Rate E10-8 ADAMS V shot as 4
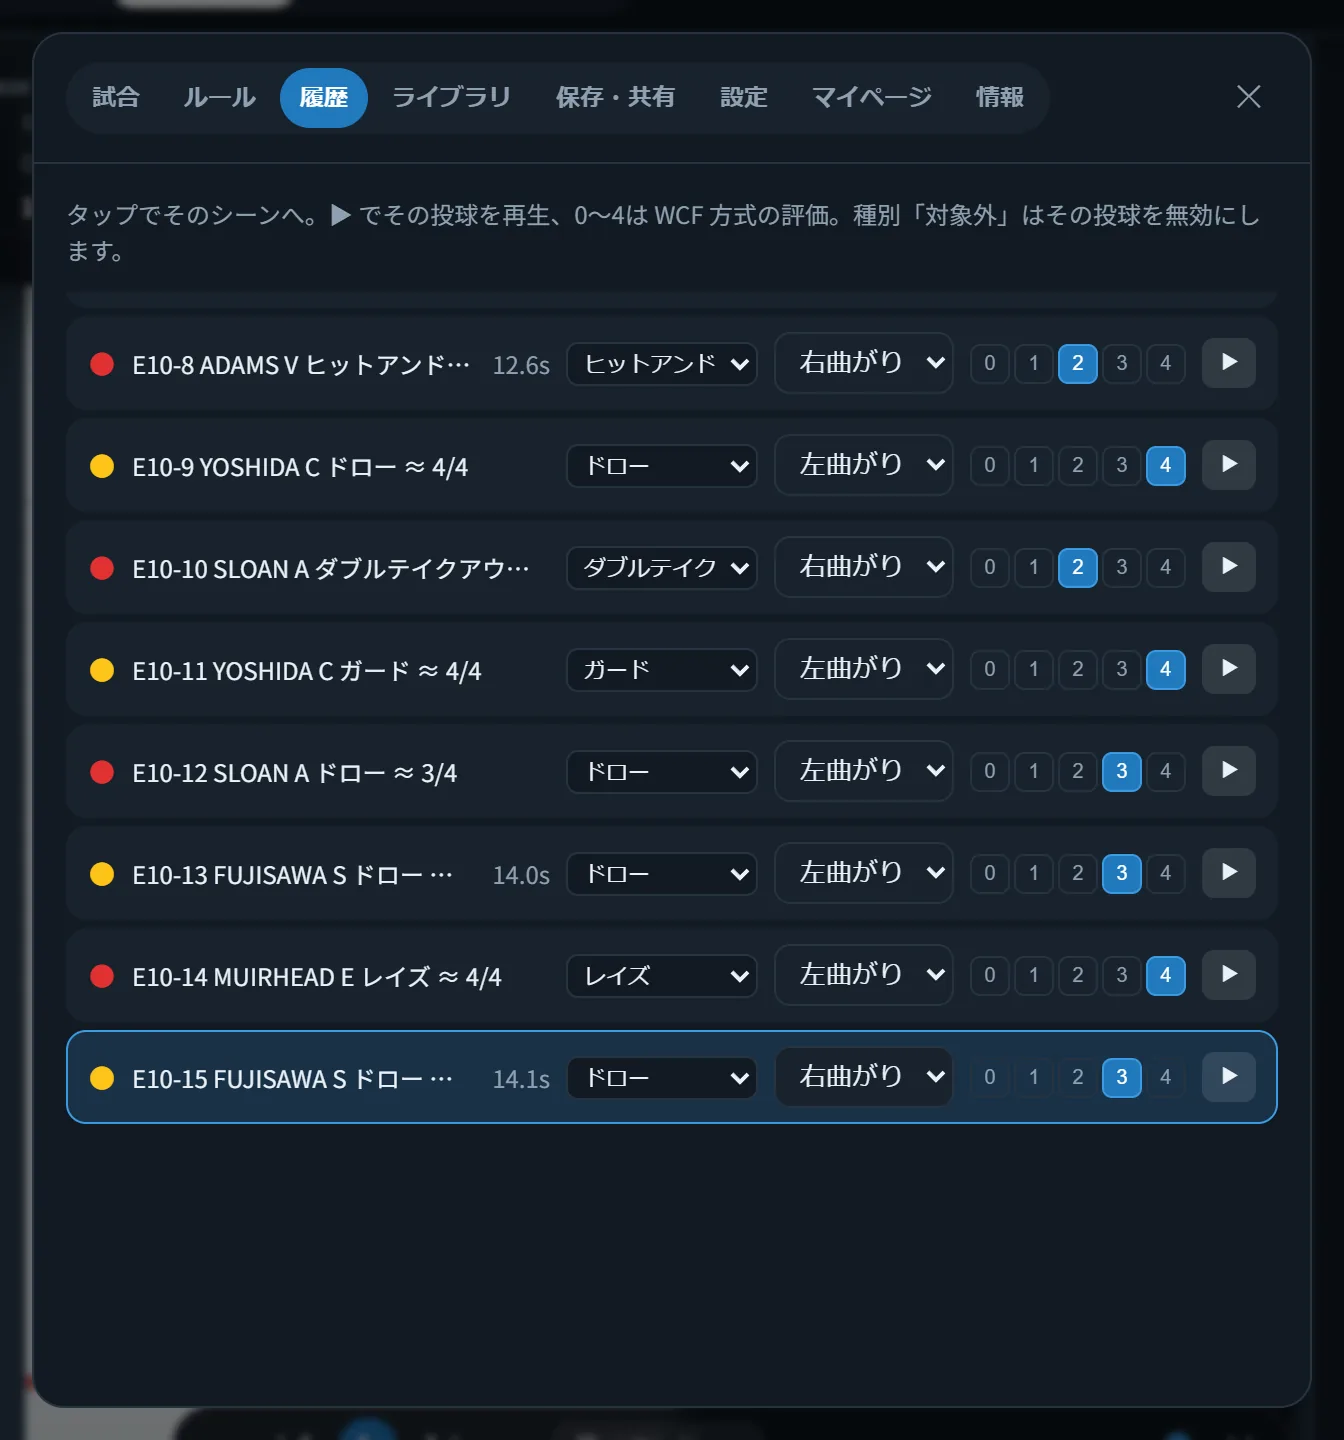The image size is (1344, 1440). (1165, 363)
